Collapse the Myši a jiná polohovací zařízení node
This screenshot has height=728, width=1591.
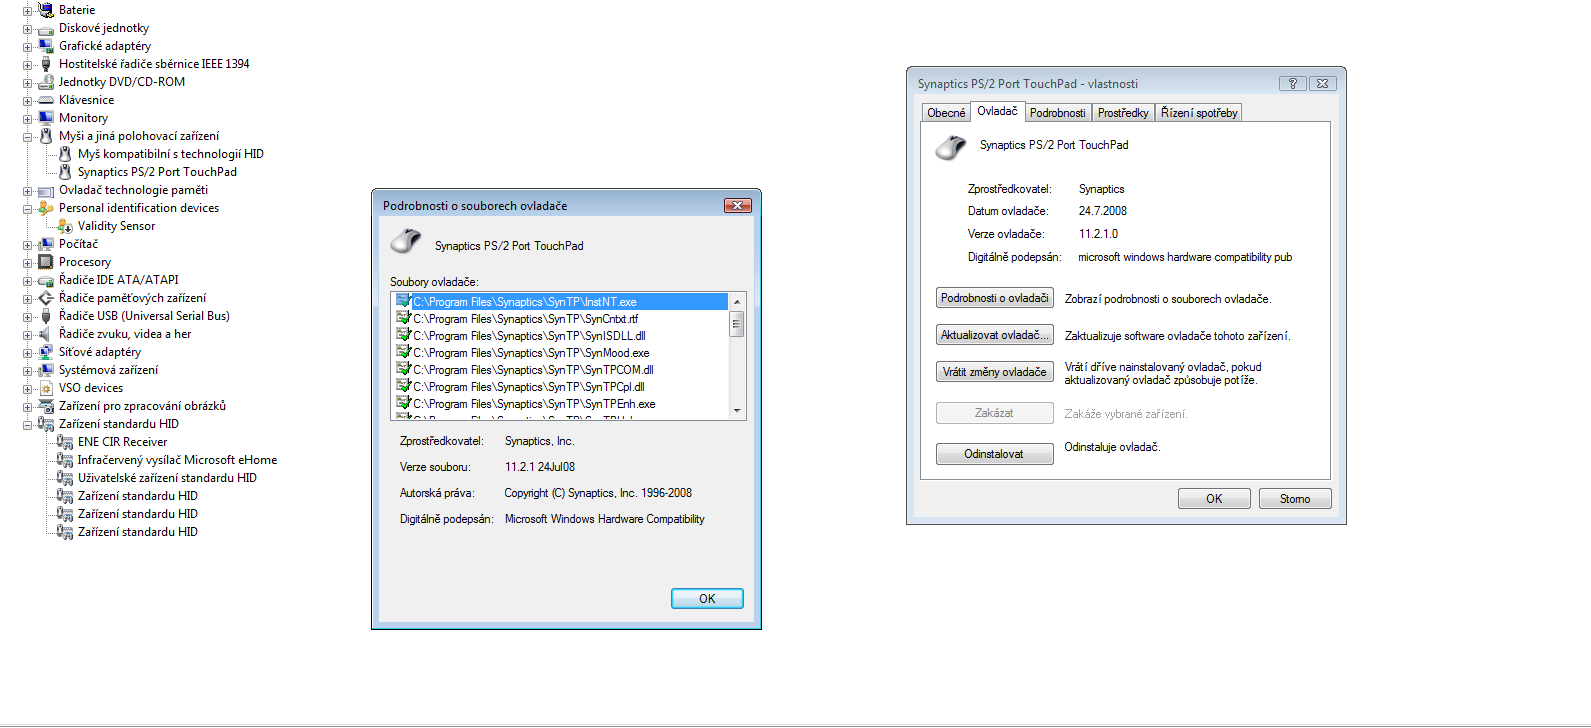point(28,136)
